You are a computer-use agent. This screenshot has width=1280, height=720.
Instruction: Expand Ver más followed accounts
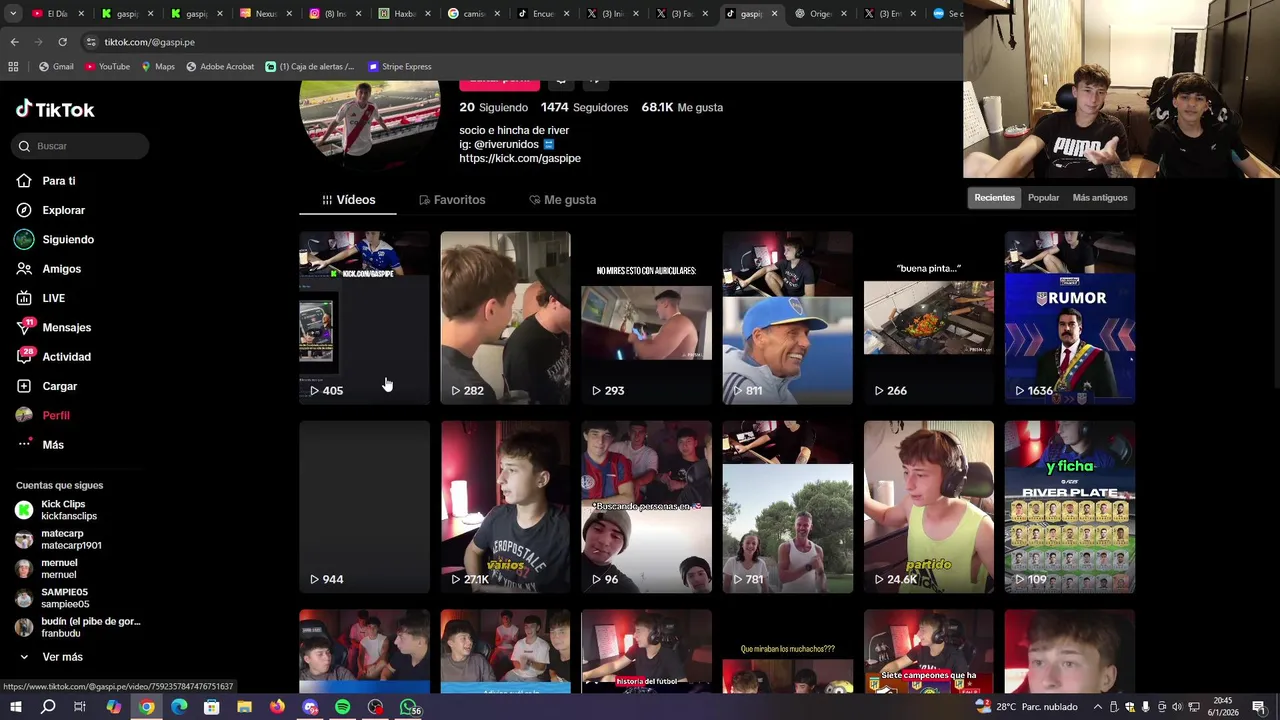(x=51, y=657)
